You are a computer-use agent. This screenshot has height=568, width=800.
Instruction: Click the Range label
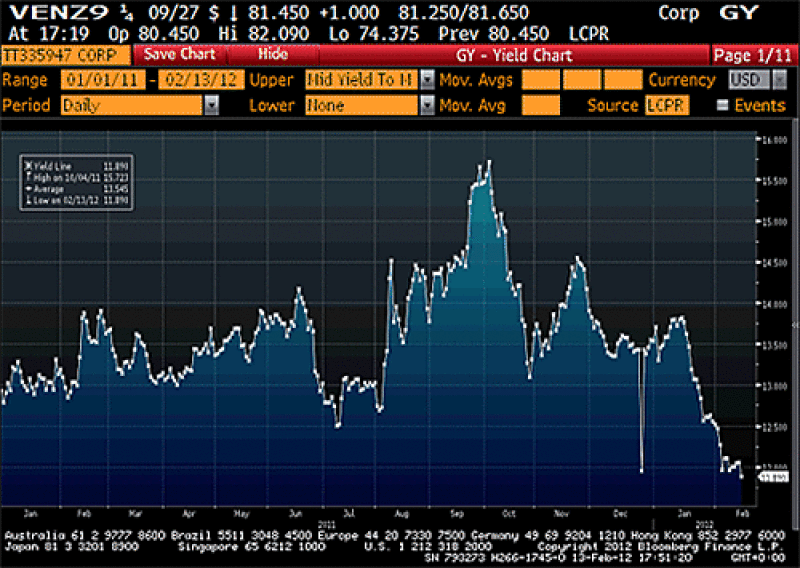(24, 80)
